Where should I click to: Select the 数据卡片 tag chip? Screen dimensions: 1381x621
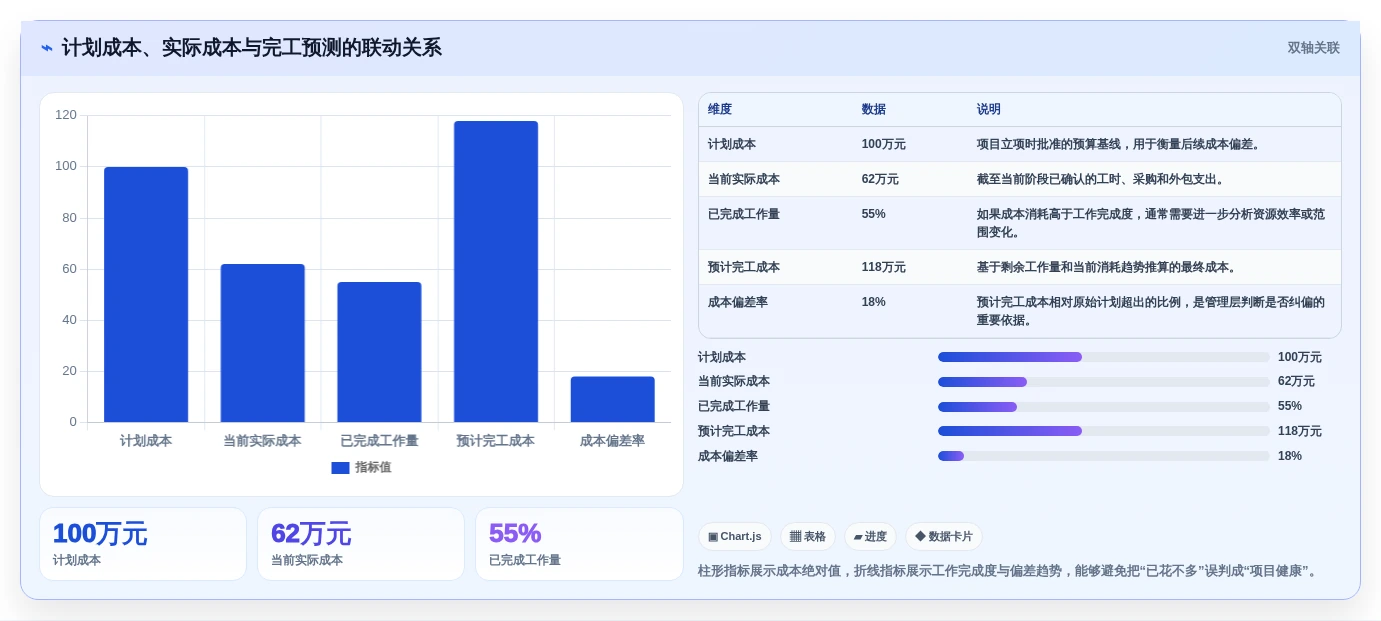[943, 537]
